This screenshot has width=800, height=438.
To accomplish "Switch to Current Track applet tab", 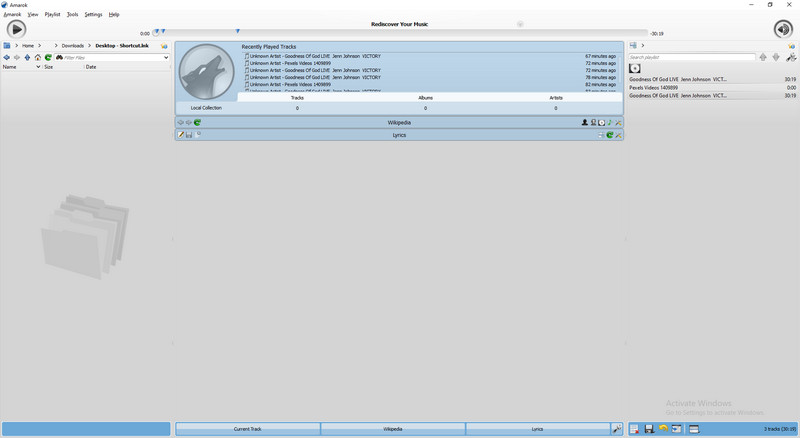I will coord(247,429).
